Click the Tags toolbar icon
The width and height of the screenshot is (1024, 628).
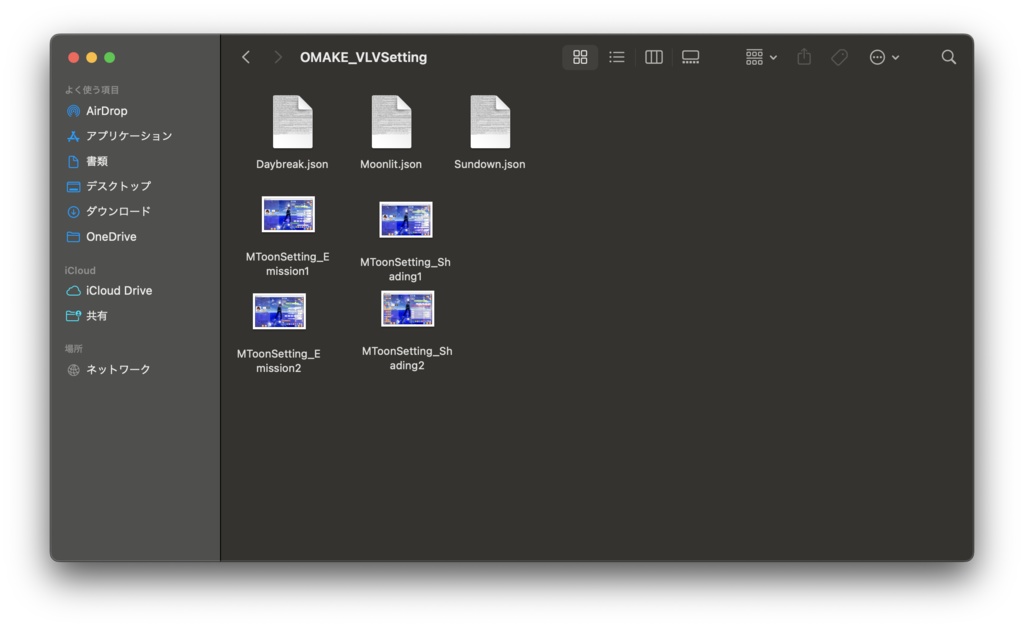(839, 57)
